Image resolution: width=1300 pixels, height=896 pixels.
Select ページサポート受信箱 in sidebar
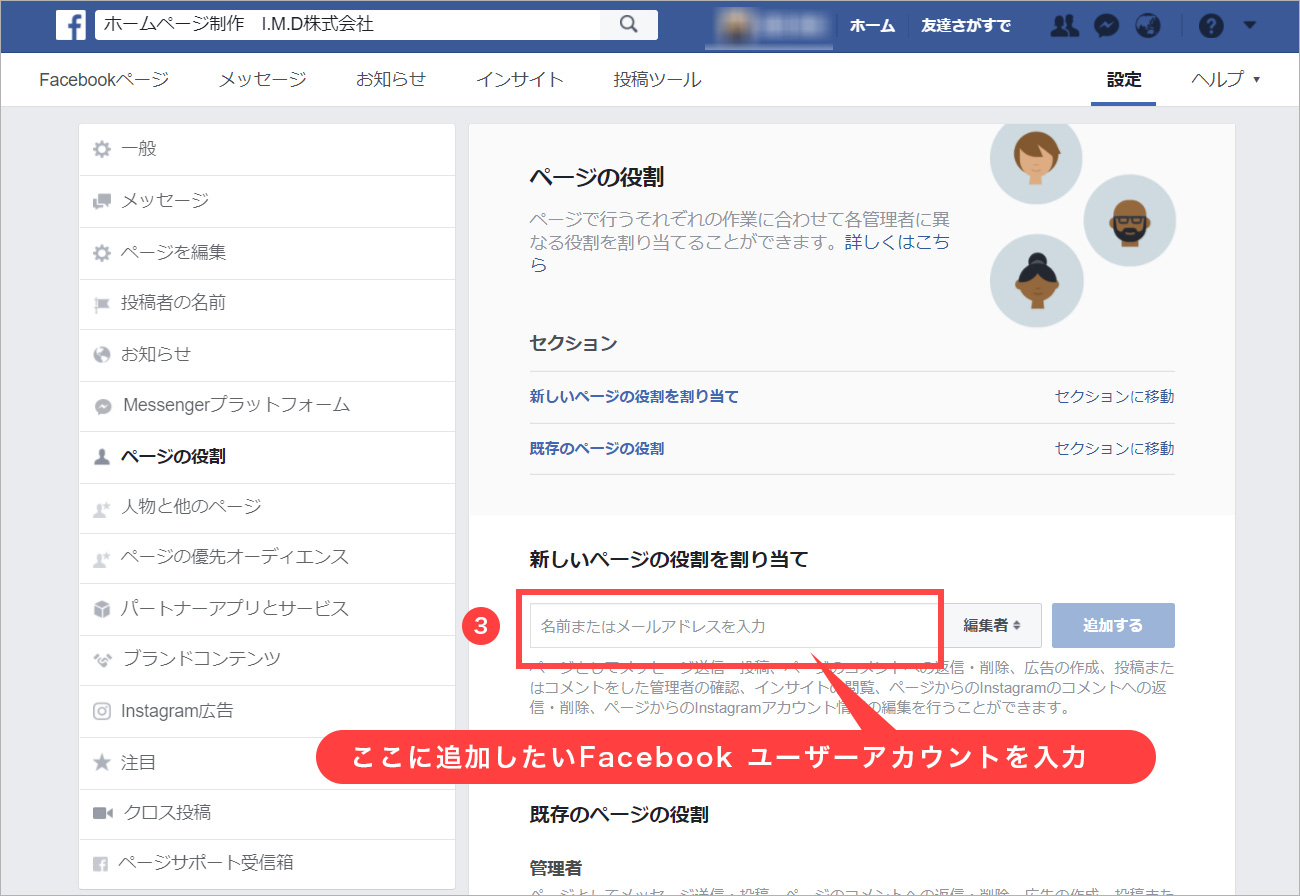[x=267, y=864]
